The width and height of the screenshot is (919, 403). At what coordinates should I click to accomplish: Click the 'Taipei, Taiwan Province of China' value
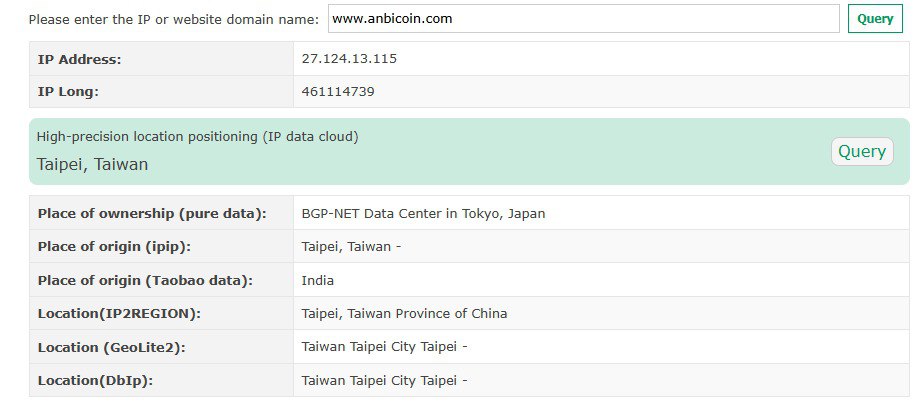404,314
